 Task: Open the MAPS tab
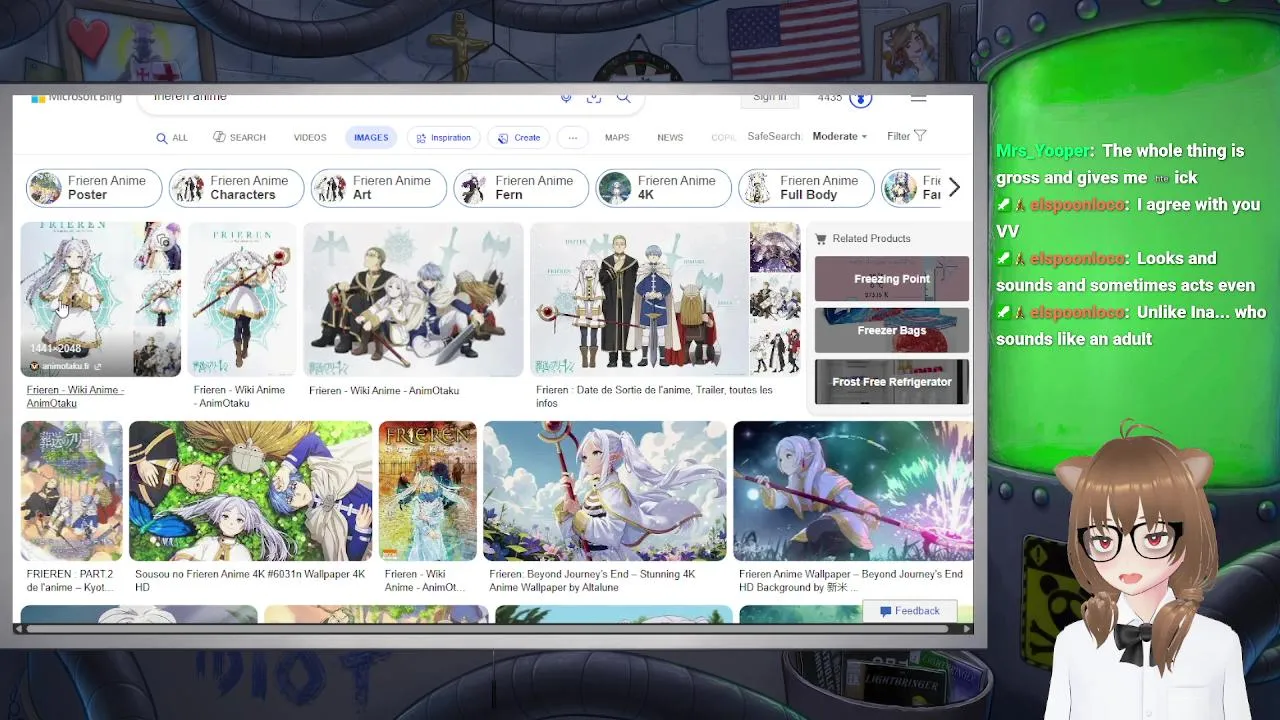(617, 138)
